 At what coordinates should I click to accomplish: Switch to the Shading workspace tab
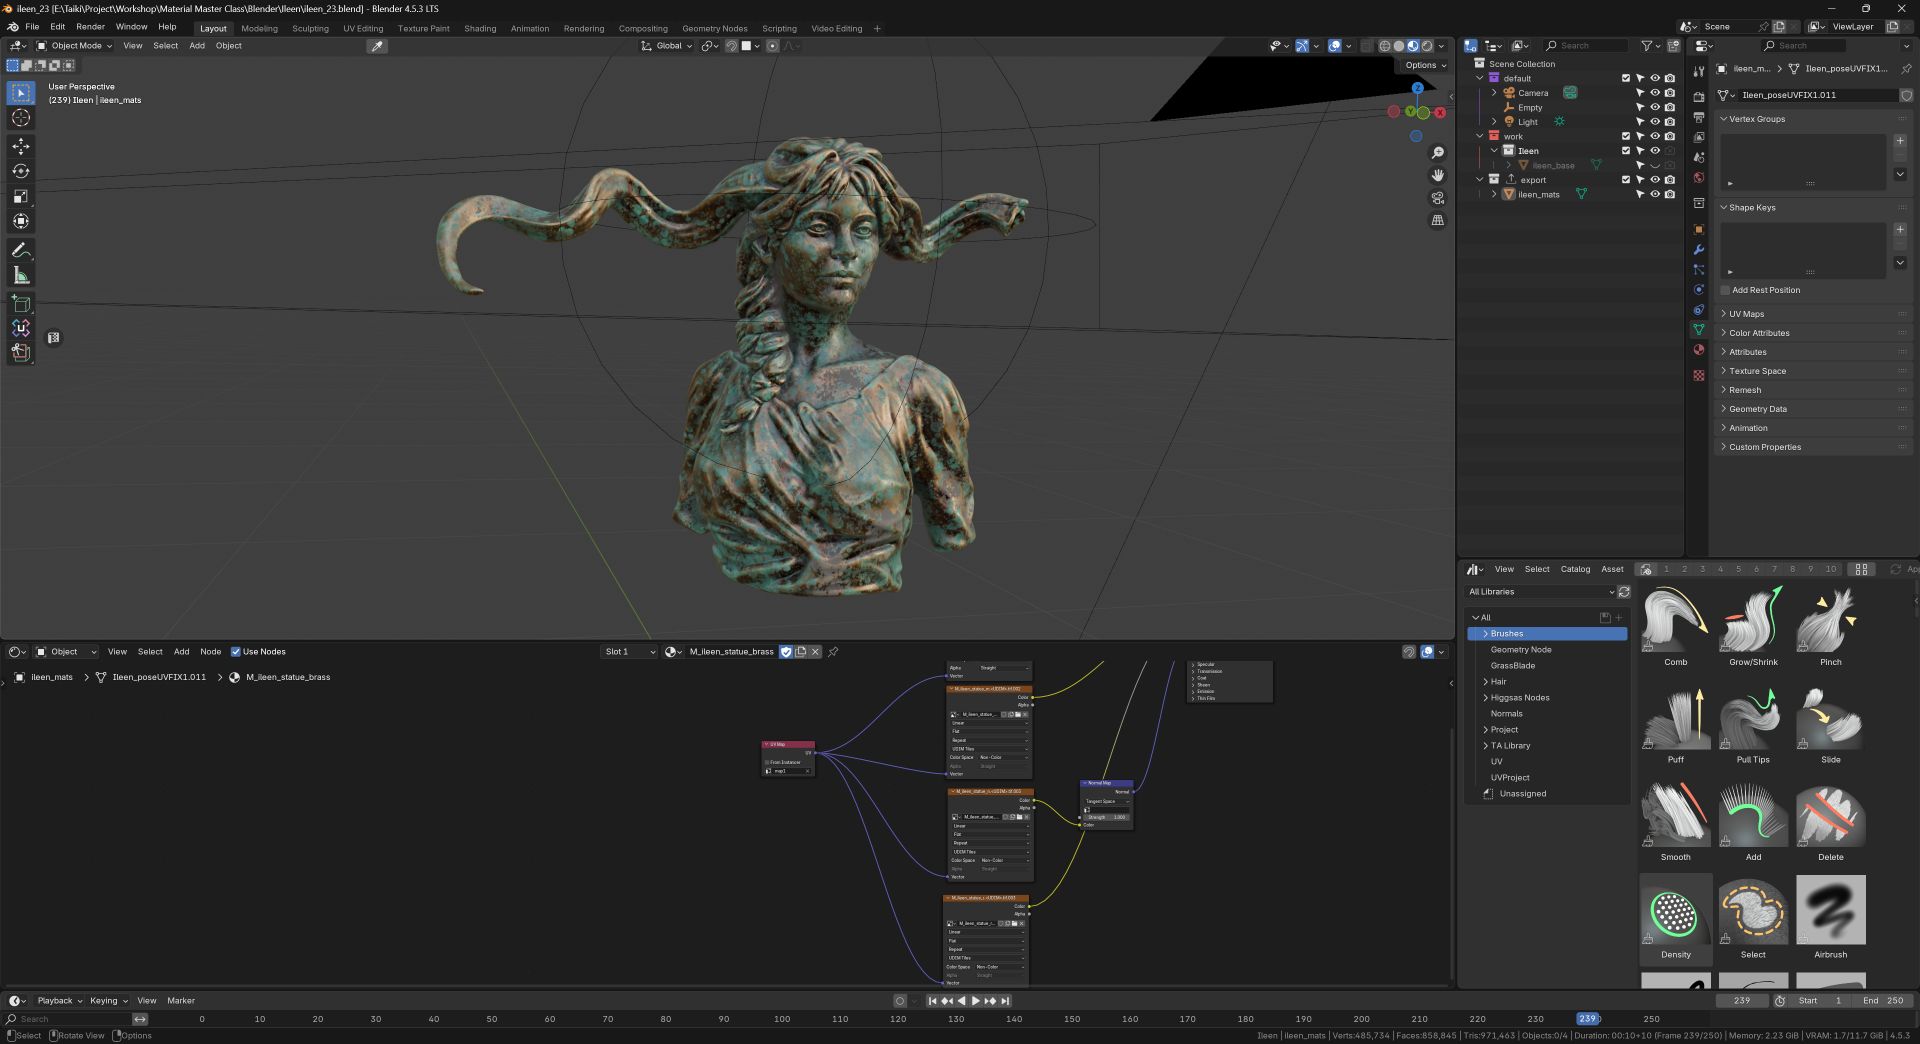[479, 28]
